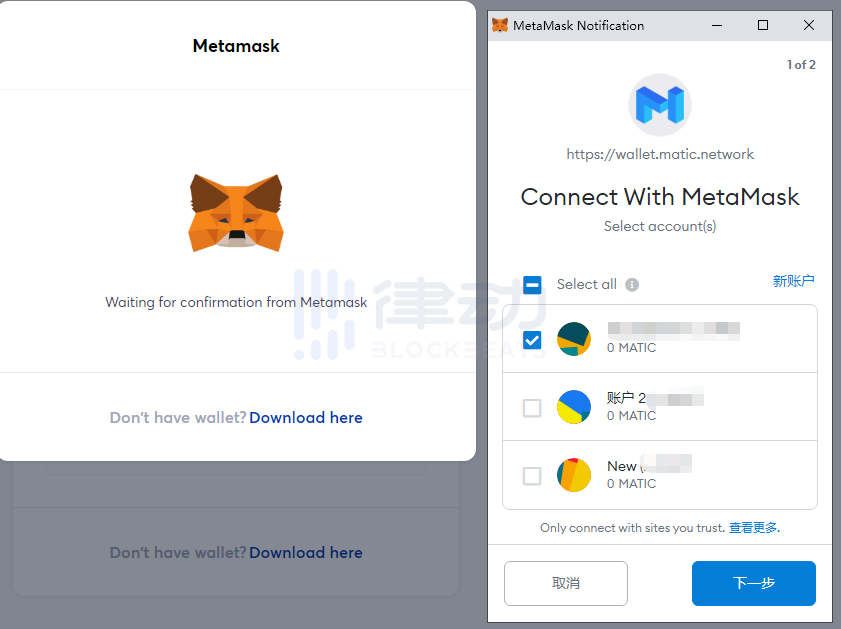Image resolution: width=841 pixels, height=629 pixels.
Task: Open the 新账户 new account link
Action: pyautogui.click(x=793, y=282)
